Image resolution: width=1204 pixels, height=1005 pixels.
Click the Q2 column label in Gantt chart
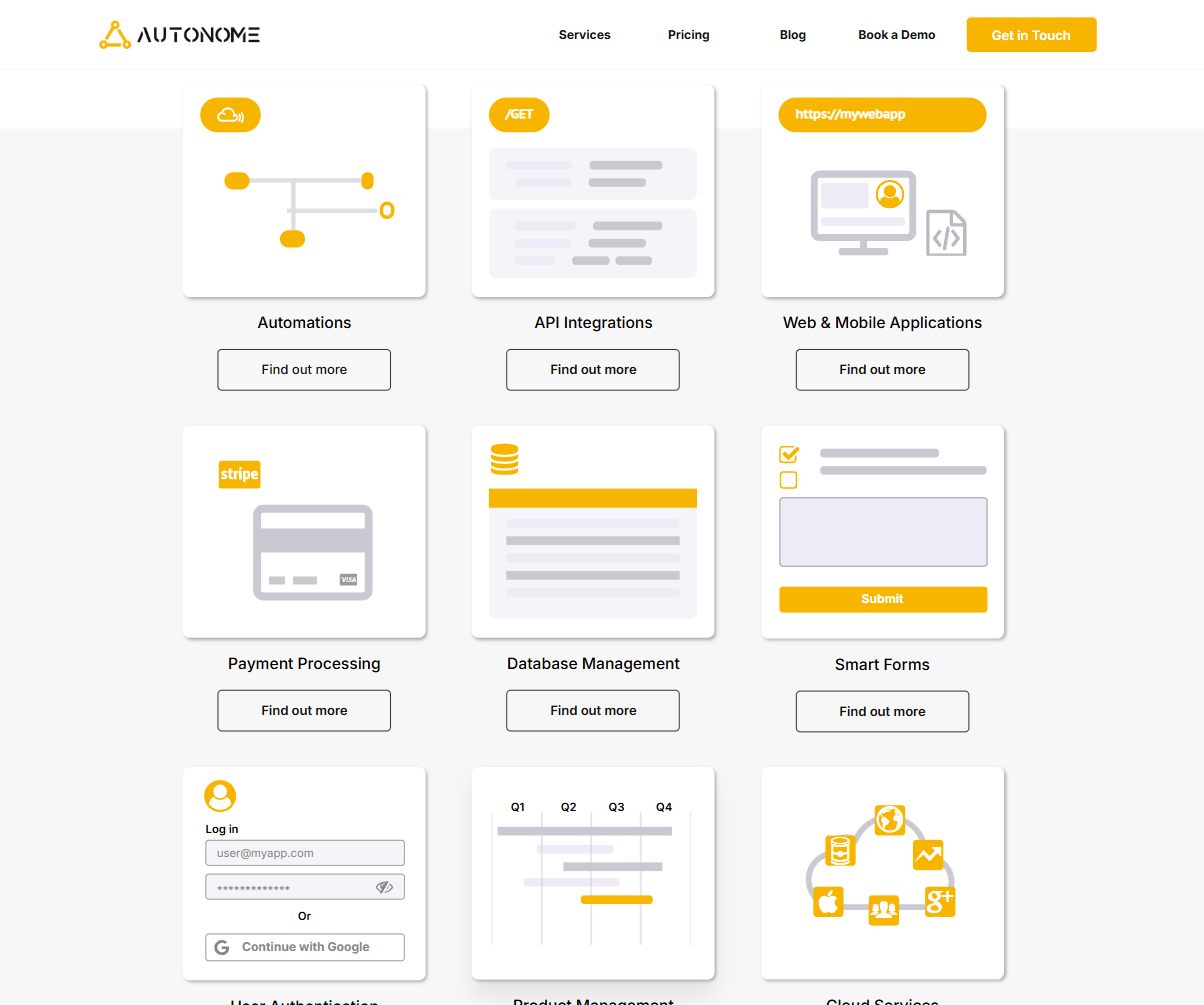click(568, 807)
